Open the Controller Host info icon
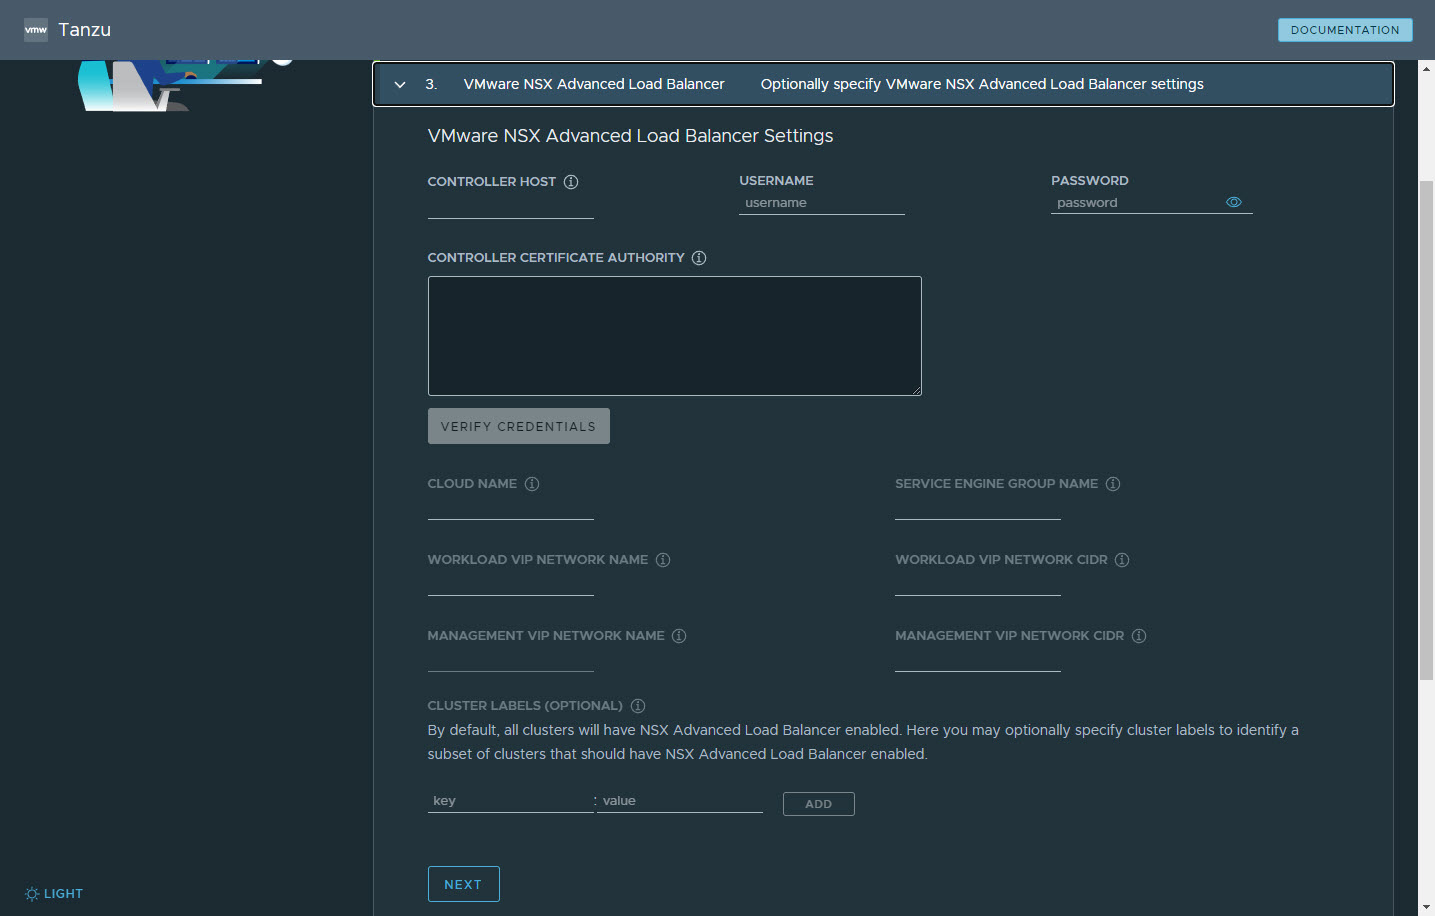This screenshot has width=1435, height=916. click(x=571, y=182)
